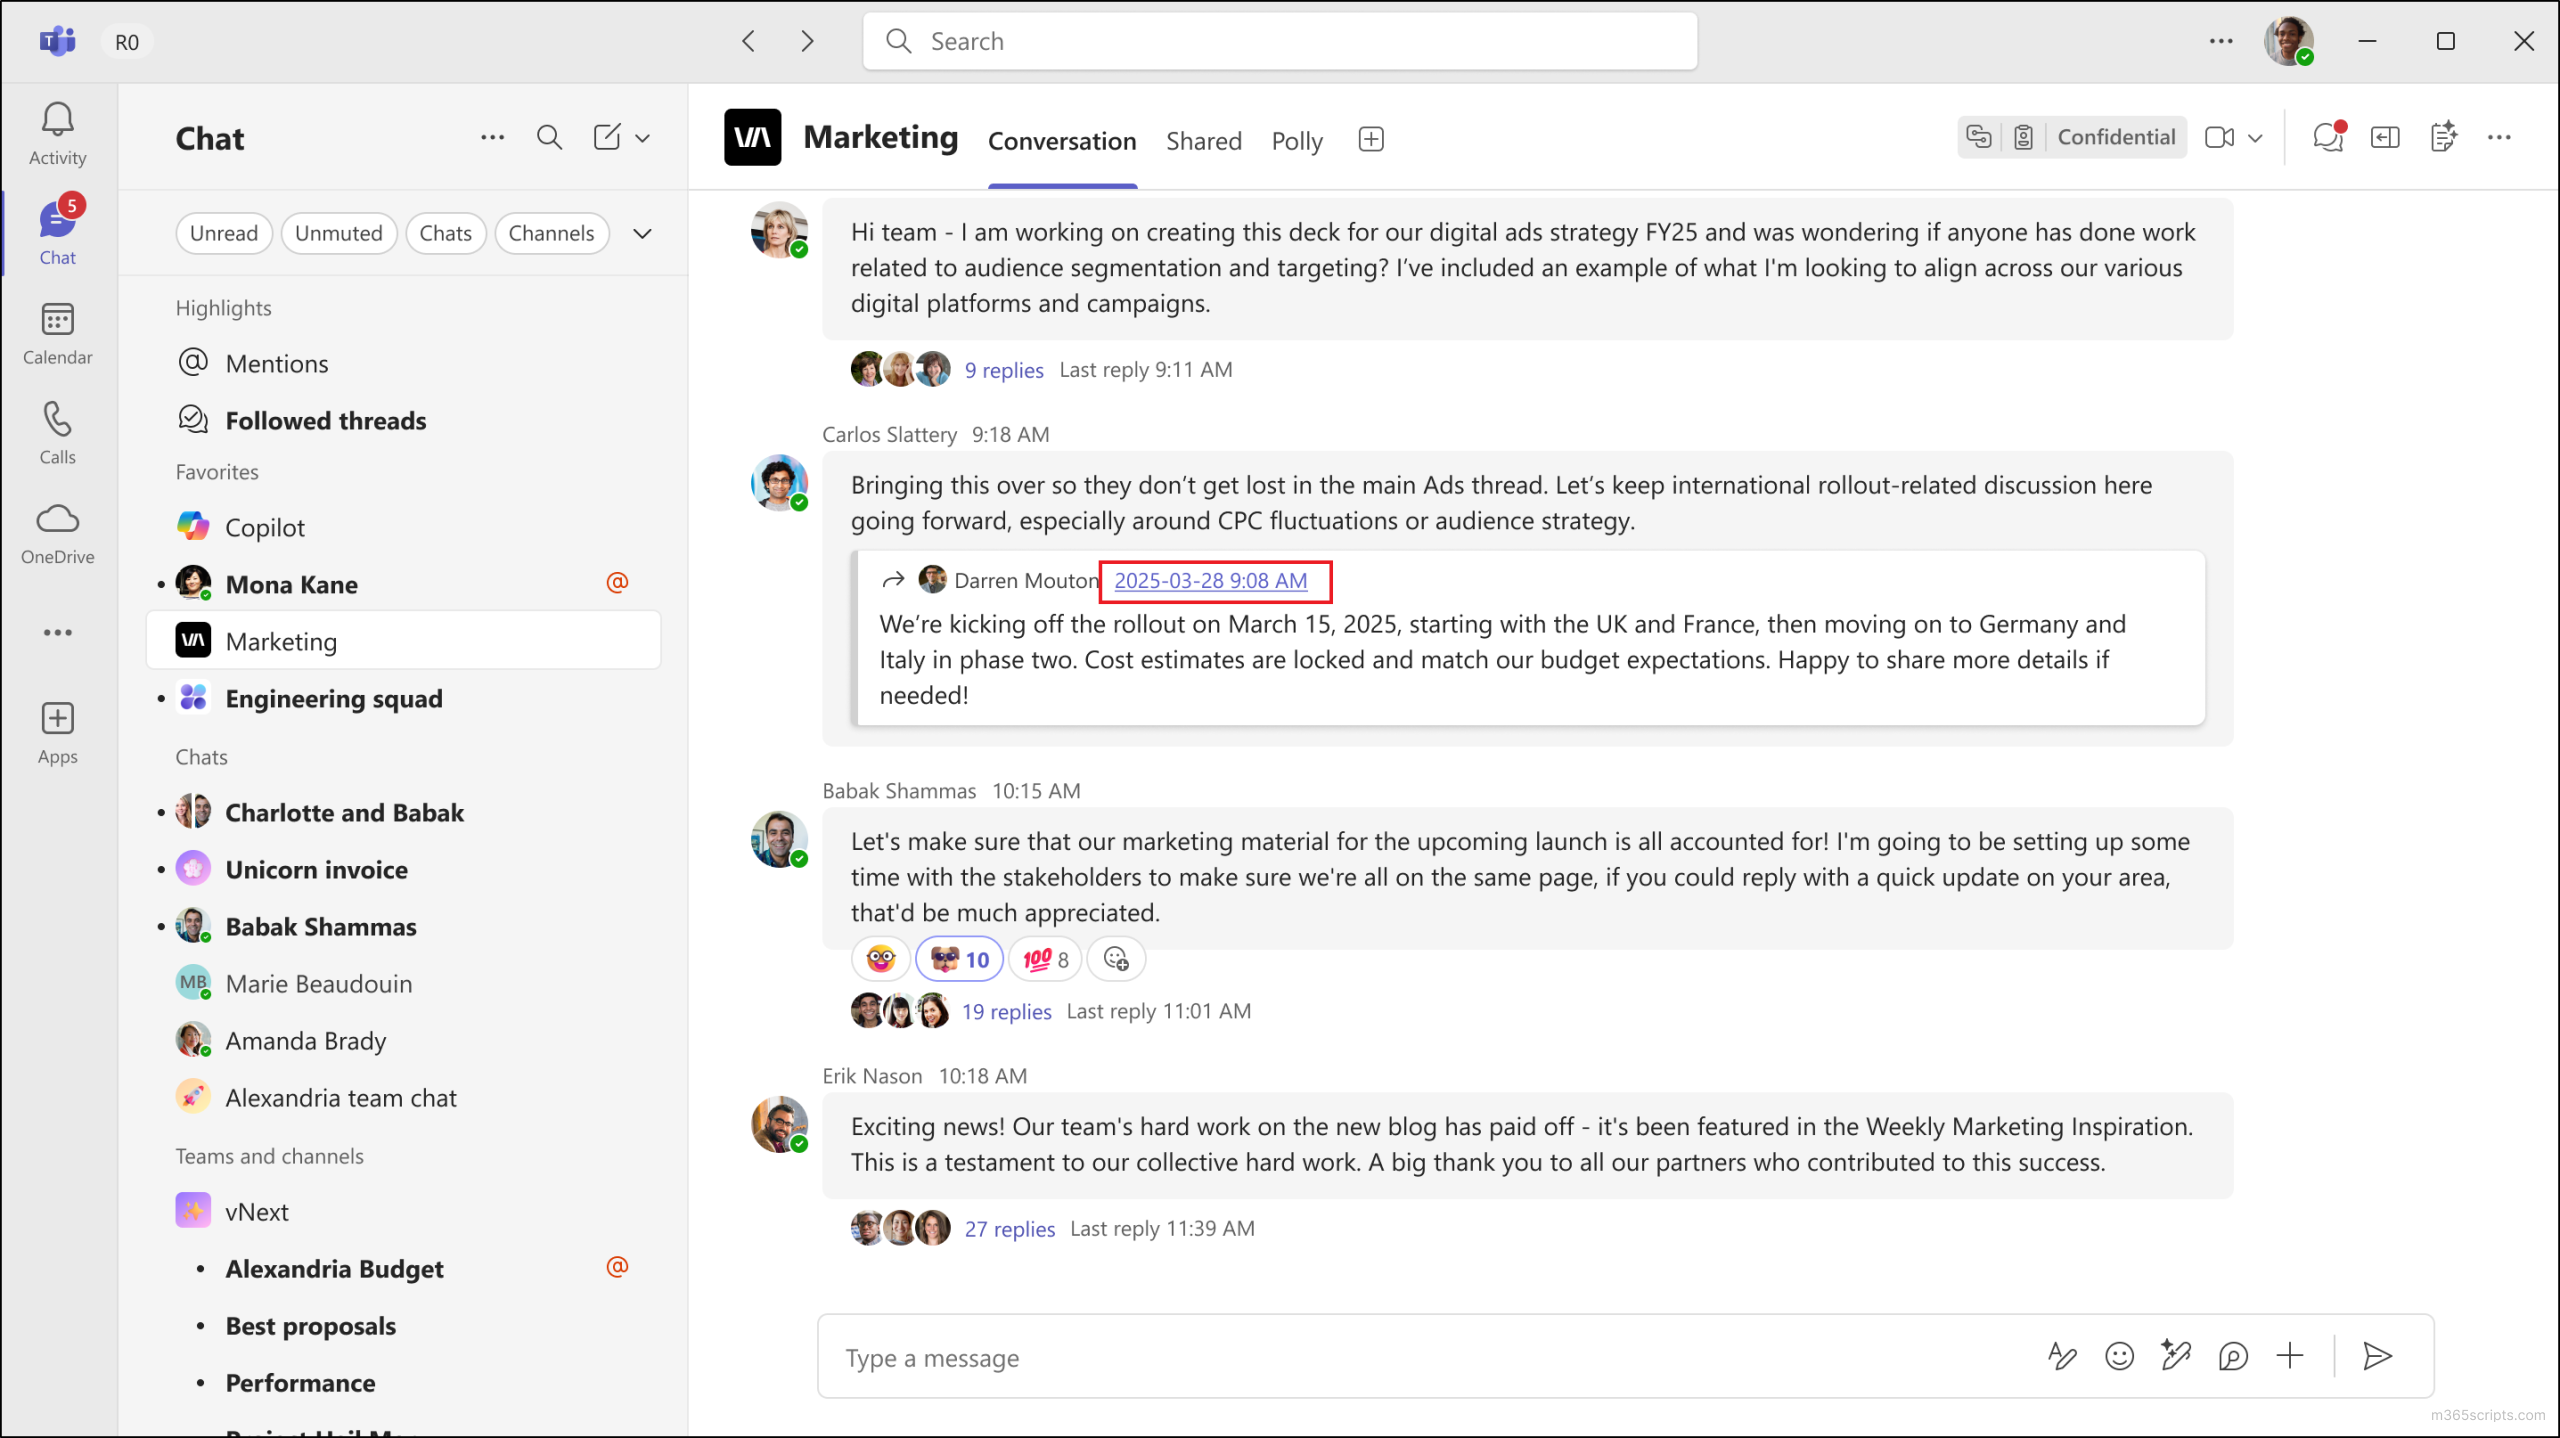The width and height of the screenshot is (2560, 1438).
Task: Open the Calls phone icon
Action: [x=57, y=432]
